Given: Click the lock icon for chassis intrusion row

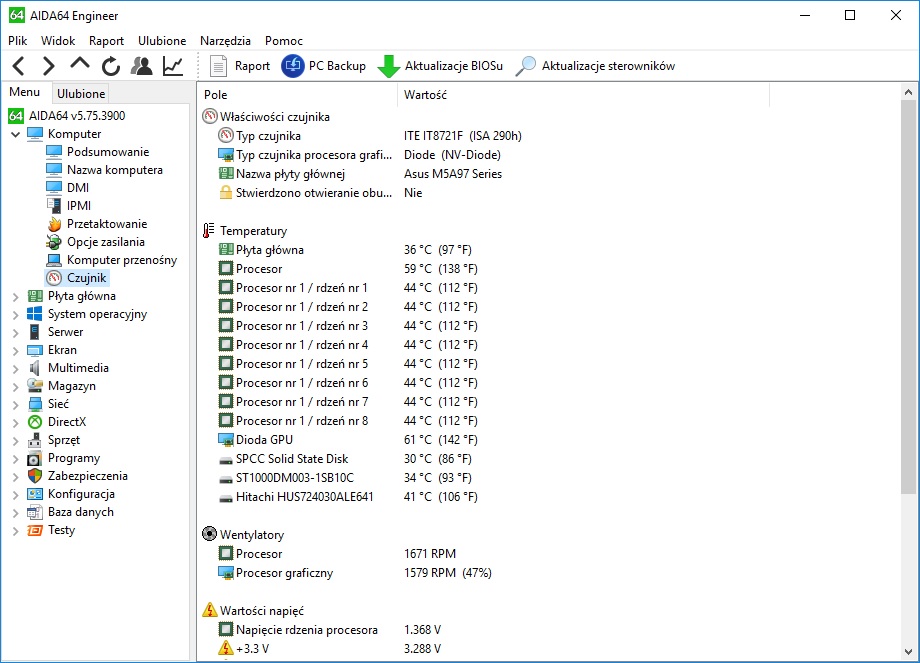Looking at the screenshot, I should [226, 192].
